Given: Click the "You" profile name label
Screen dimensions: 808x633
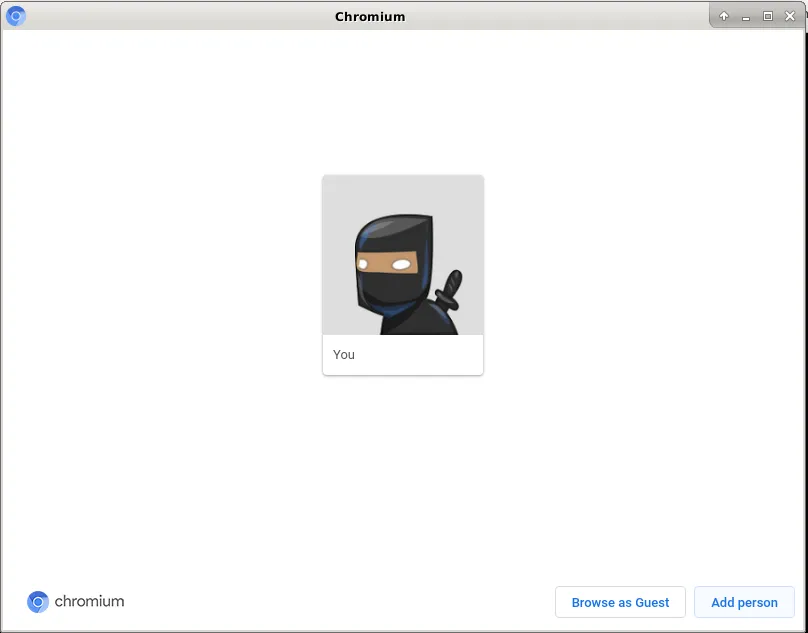Looking at the screenshot, I should pyautogui.click(x=344, y=355).
